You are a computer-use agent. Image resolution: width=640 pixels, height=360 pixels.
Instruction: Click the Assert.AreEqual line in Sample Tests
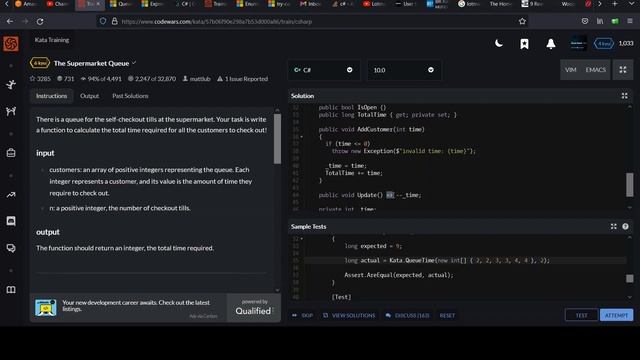(x=399, y=275)
